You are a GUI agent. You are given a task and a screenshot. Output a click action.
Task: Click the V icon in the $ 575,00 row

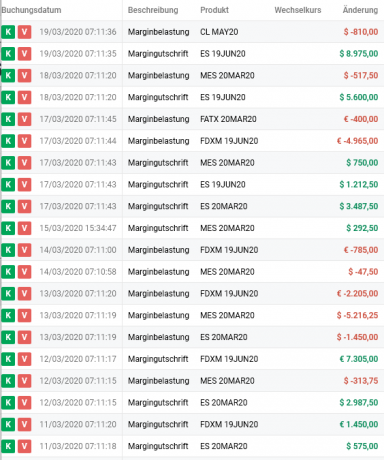click(x=24, y=446)
